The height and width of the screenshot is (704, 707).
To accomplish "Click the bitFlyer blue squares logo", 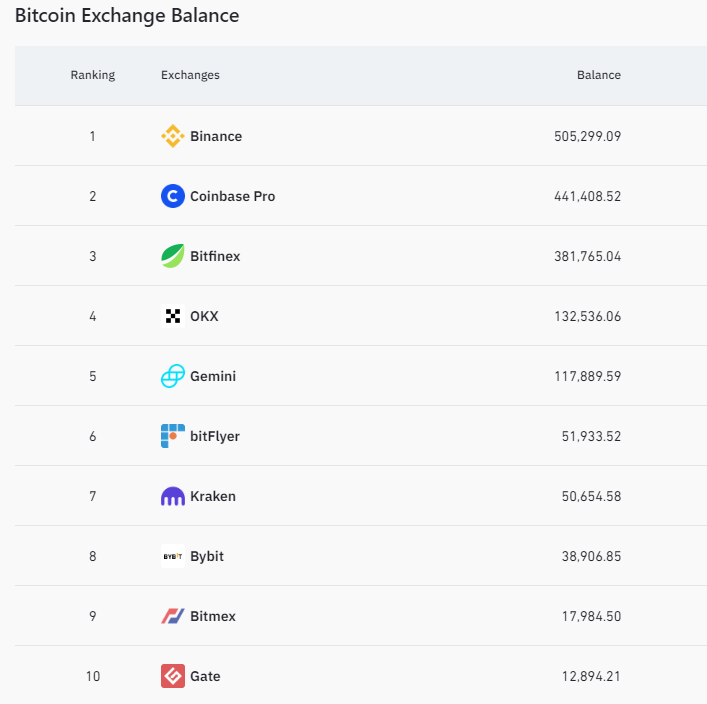I will coord(173,436).
